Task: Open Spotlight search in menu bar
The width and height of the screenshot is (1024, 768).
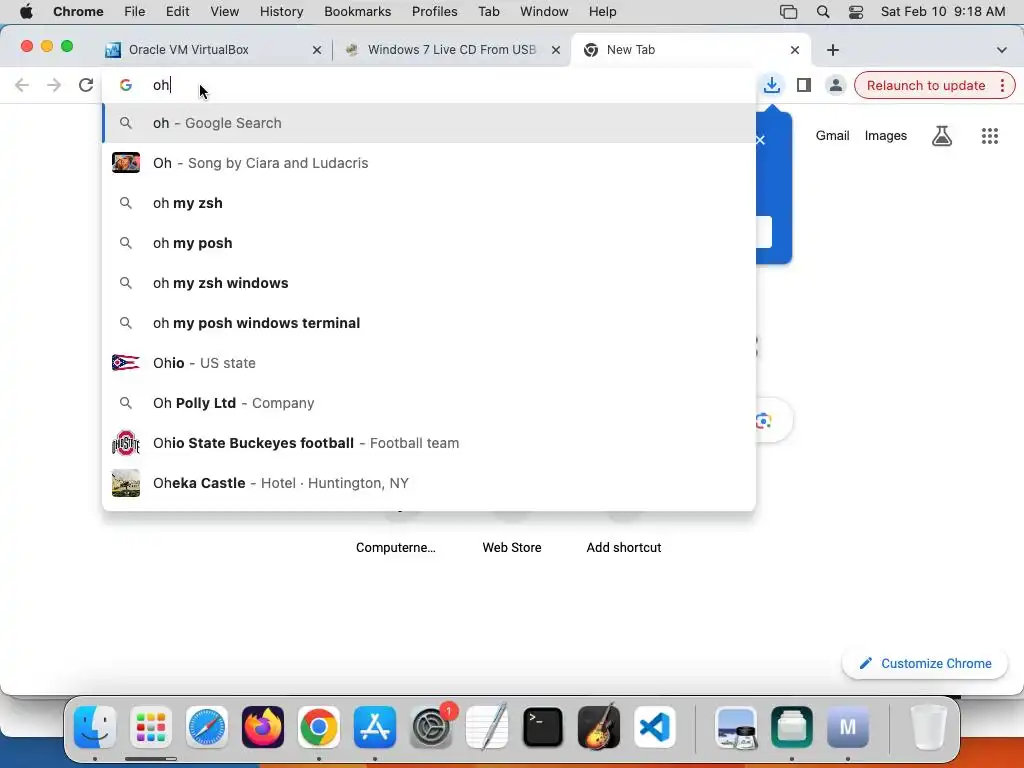Action: click(x=823, y=12)
